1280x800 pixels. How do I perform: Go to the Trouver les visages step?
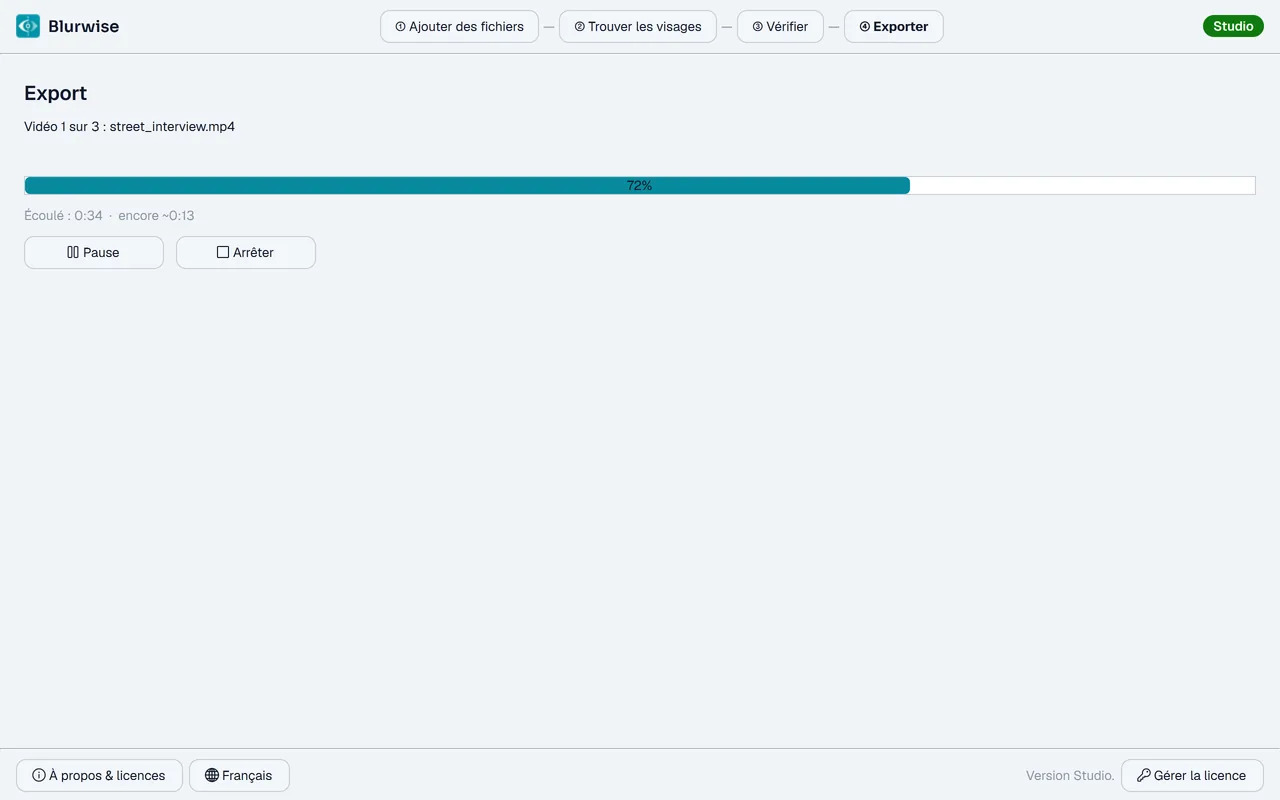638,27
